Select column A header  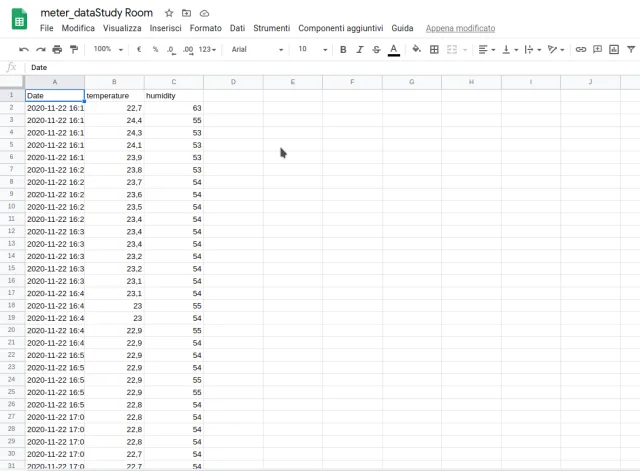point(55,82)
